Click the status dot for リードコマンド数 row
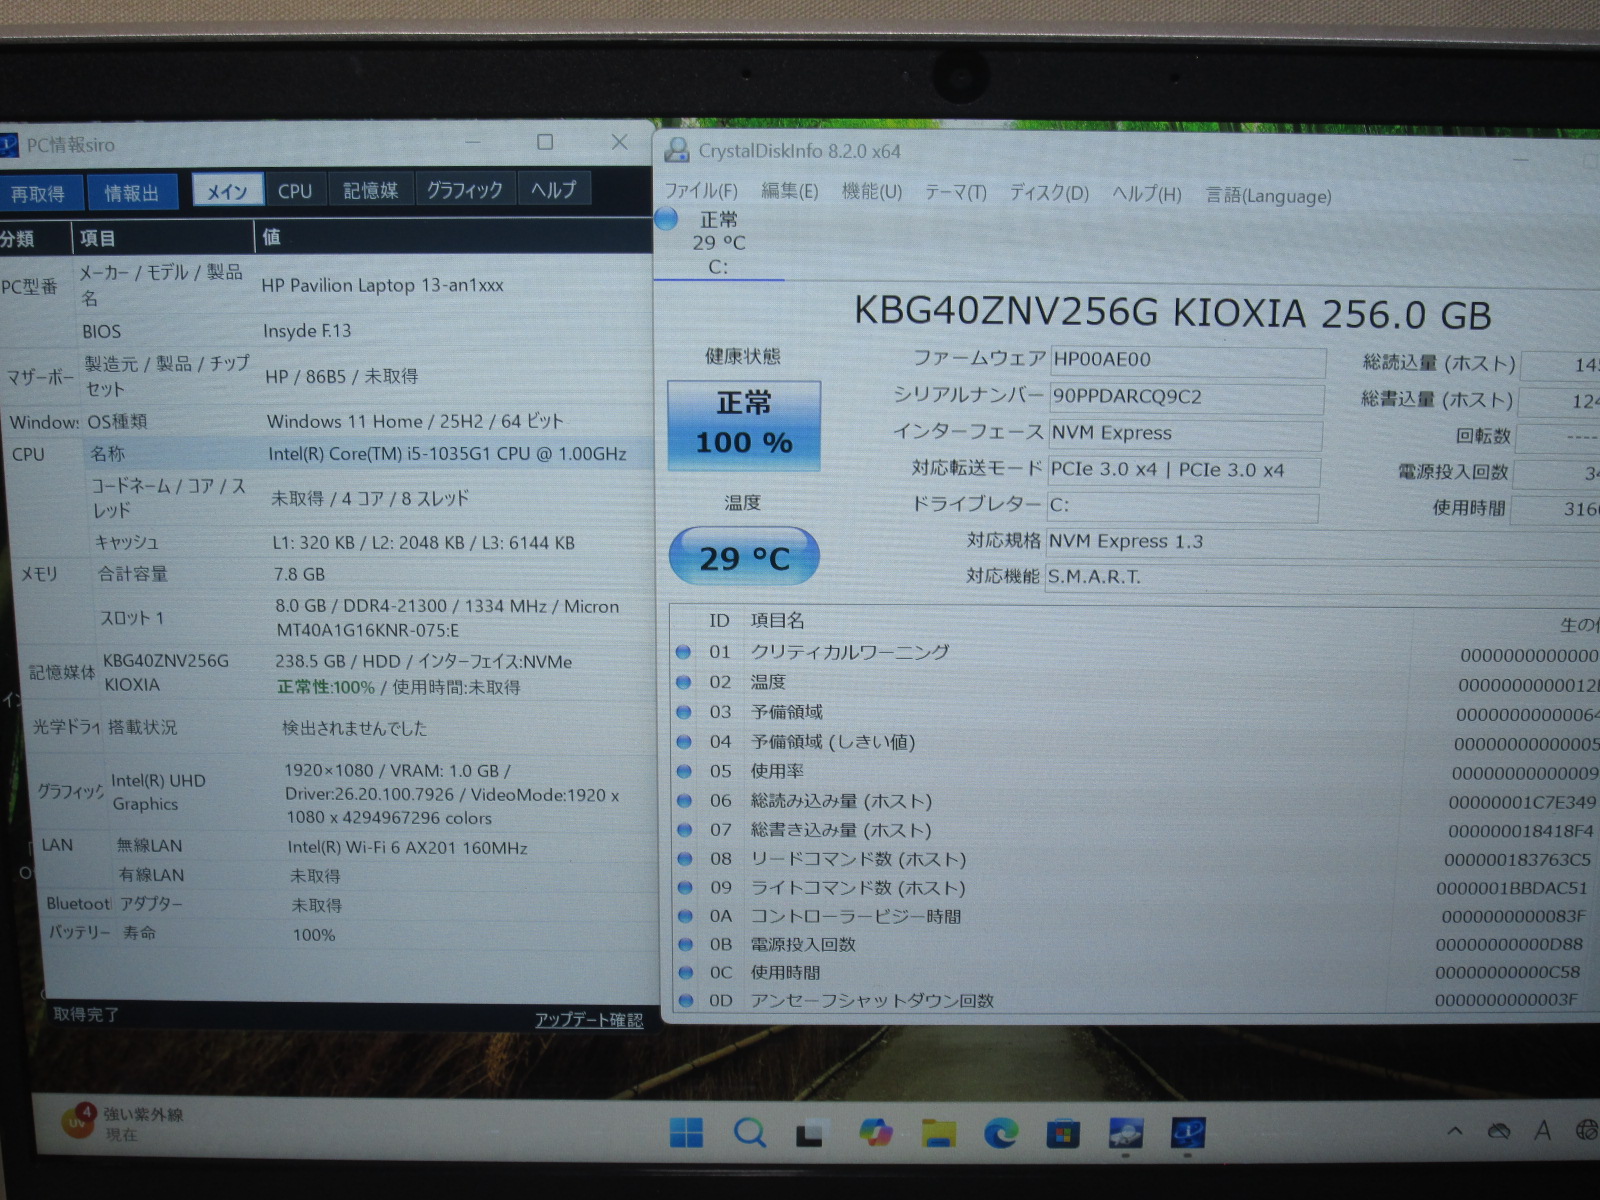This screenshot has height=1200, width=1600. [x=685, y=858]
